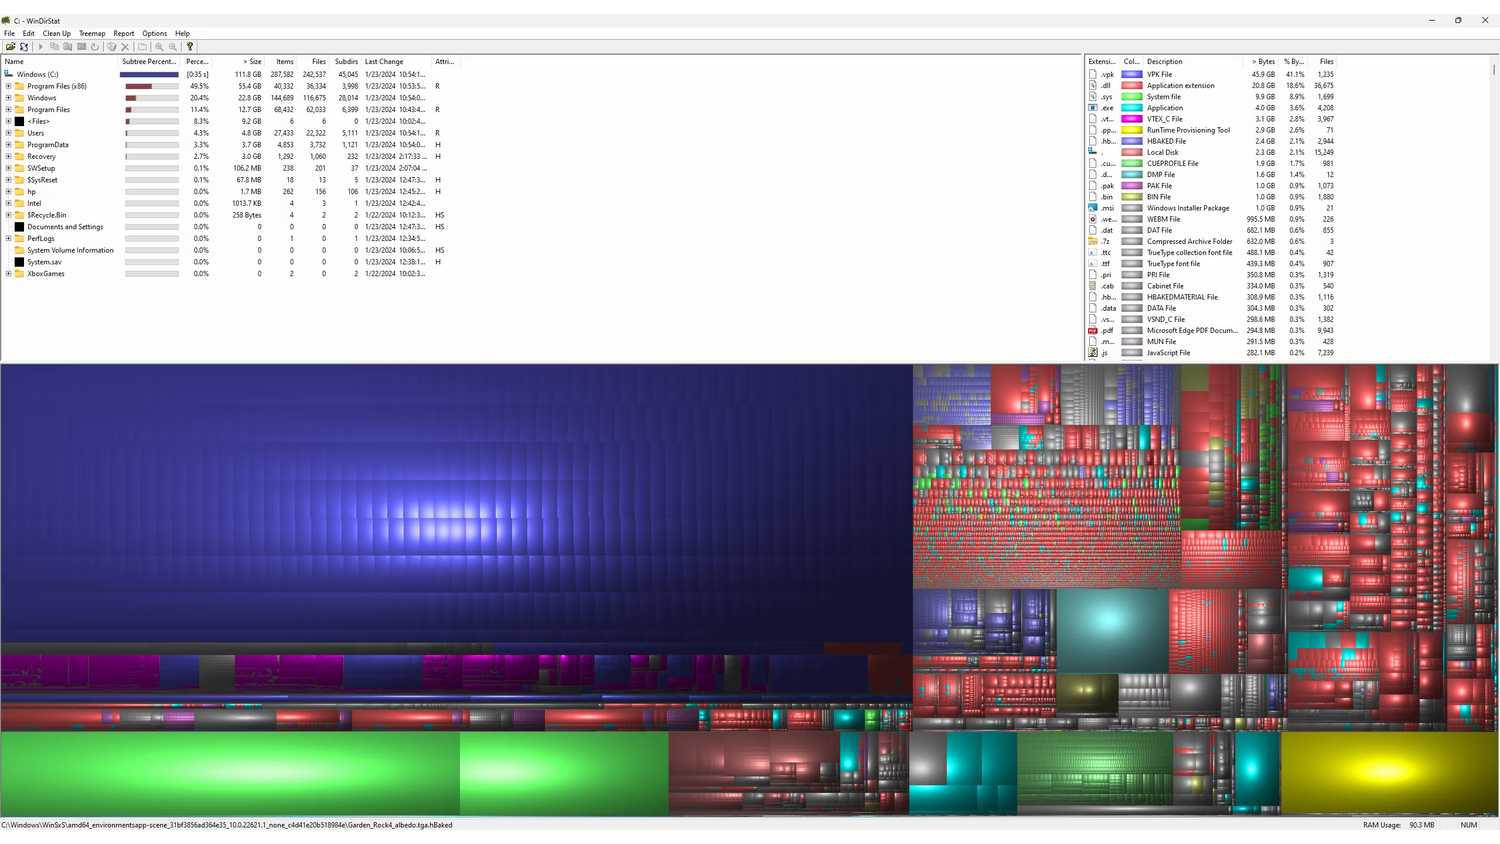This screenshot has height=844, width=1500.
Task: Expand the Program Files (x86) folder
Action: (8, 86)
